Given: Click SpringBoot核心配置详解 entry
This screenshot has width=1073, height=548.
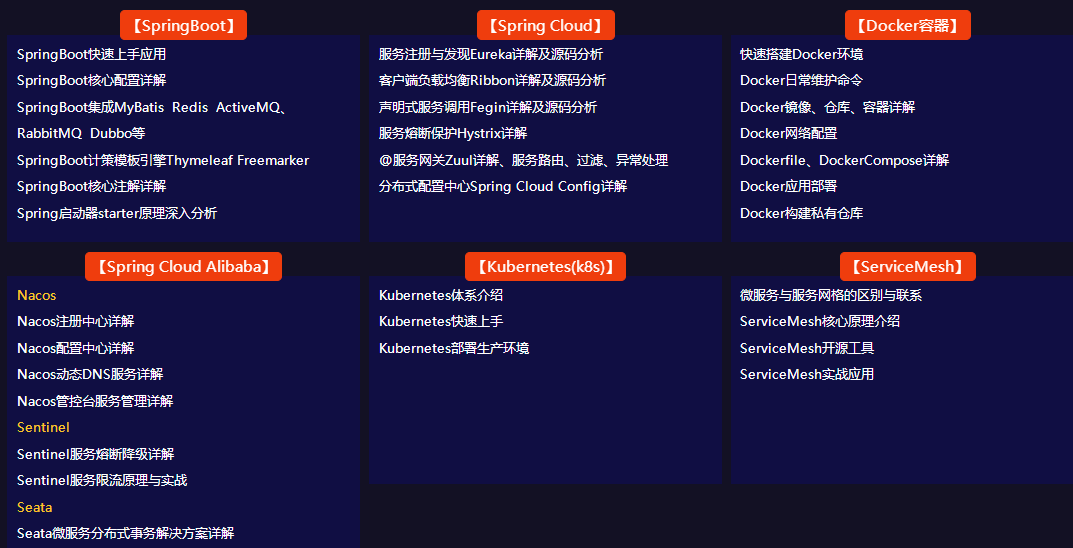Looking at the screenshot, I should click(91, 80).
